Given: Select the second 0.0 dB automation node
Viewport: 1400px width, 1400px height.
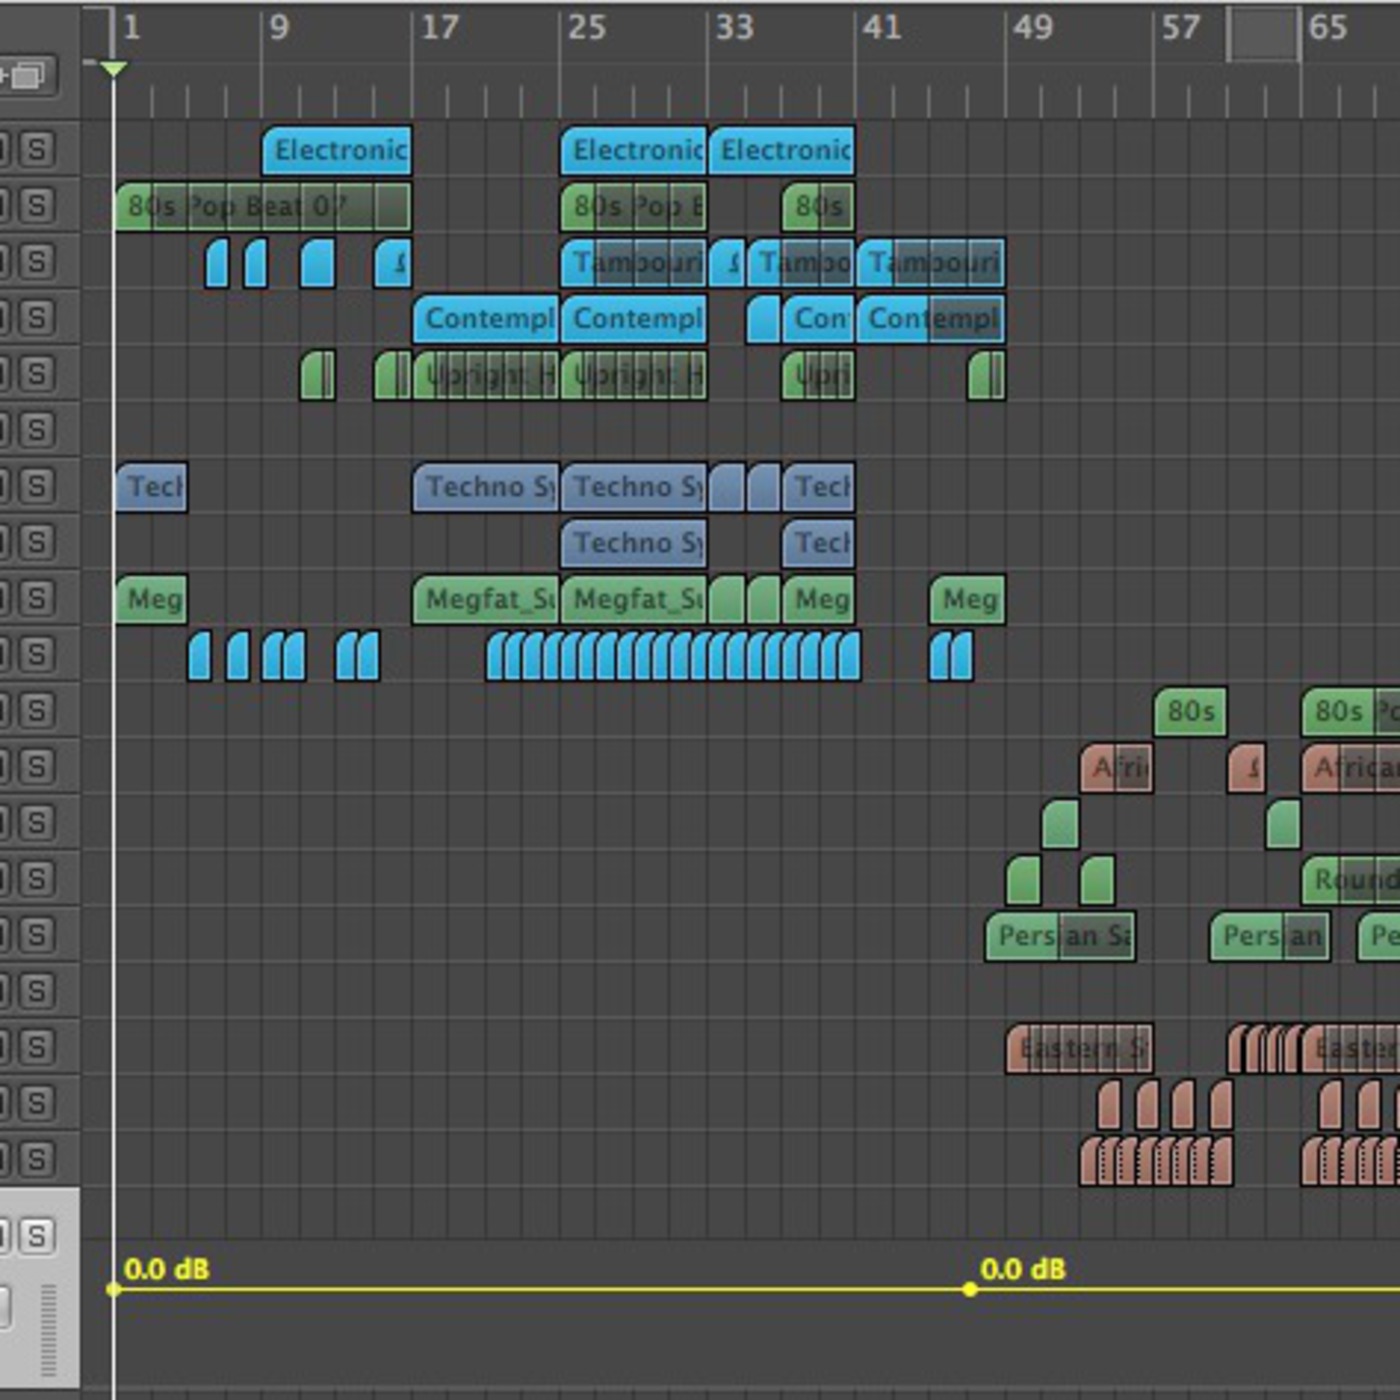Looking at the screenshot, I should click(969, 1289).
